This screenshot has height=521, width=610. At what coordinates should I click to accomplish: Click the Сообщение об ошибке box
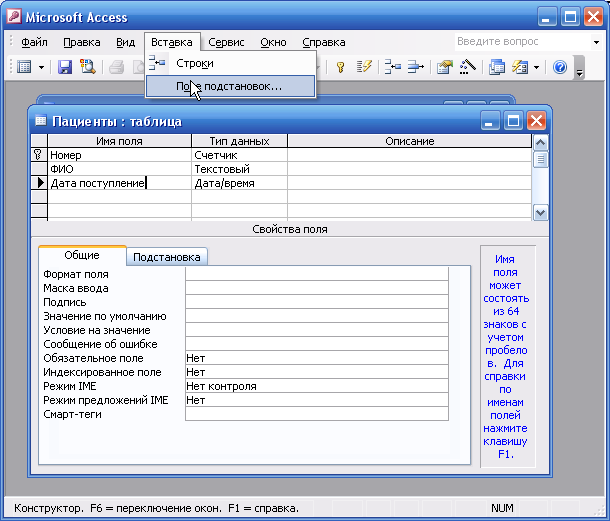pos(317,344)
